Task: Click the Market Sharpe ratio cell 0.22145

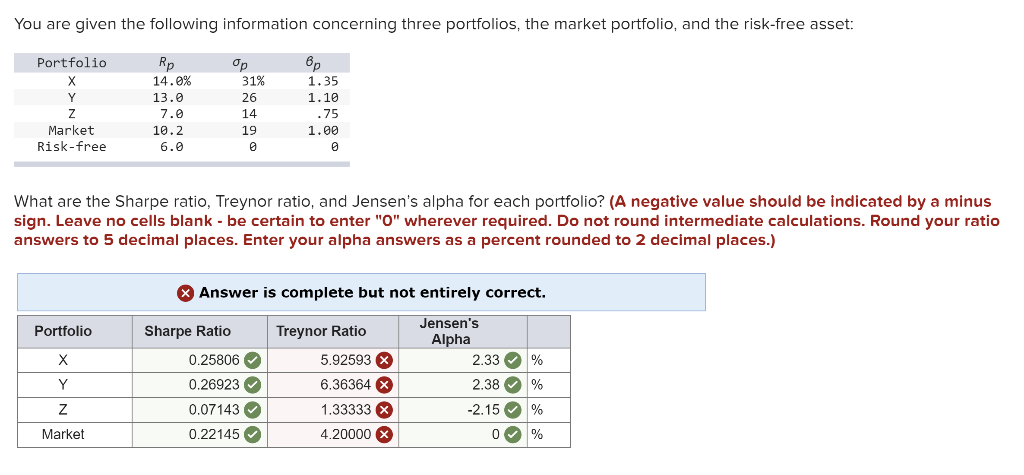Action: [215, 435]
